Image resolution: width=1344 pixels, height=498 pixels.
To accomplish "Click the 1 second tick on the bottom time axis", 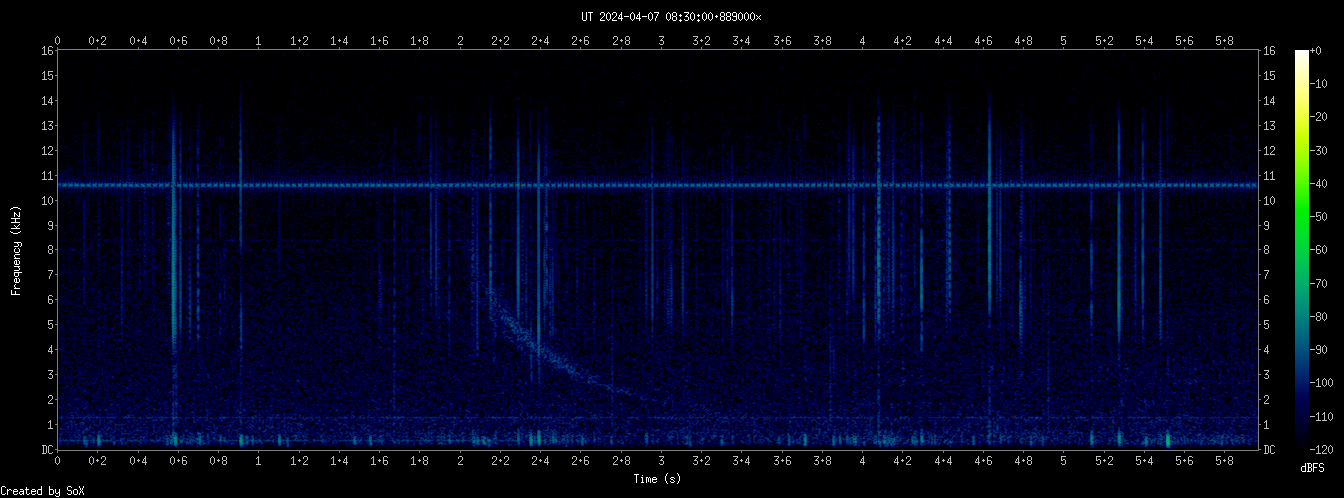I will point(259,462).
